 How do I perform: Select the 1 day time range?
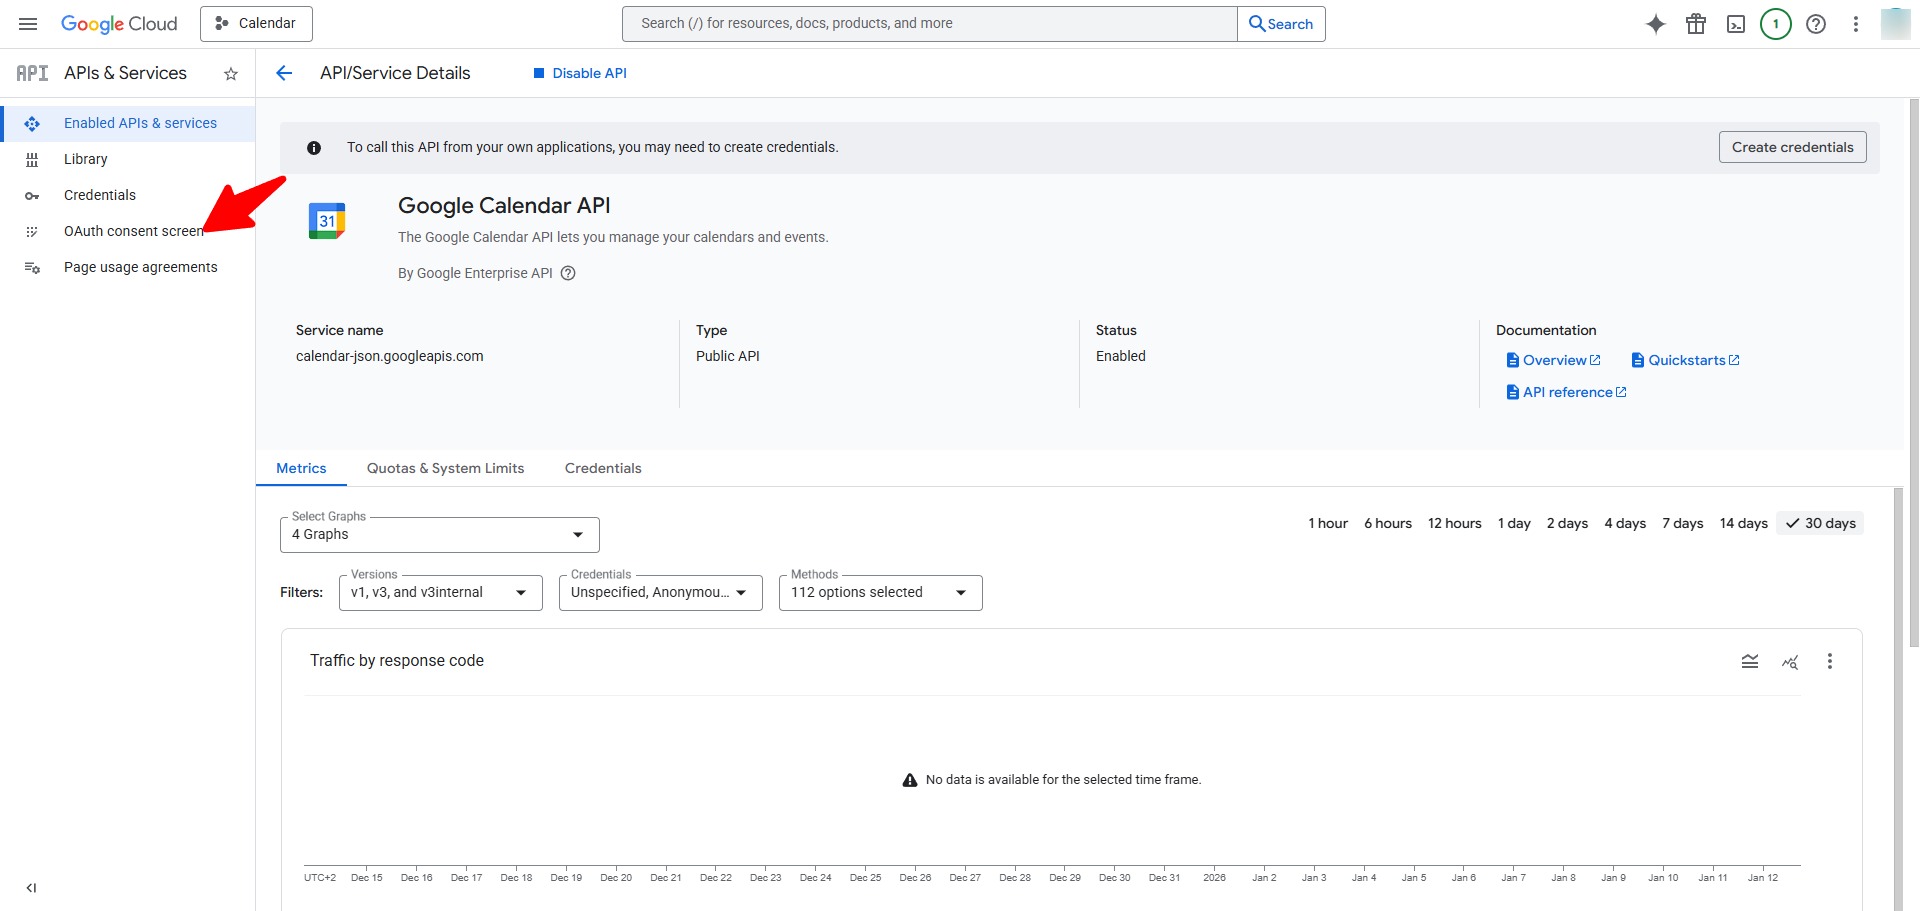[1514, 523]
